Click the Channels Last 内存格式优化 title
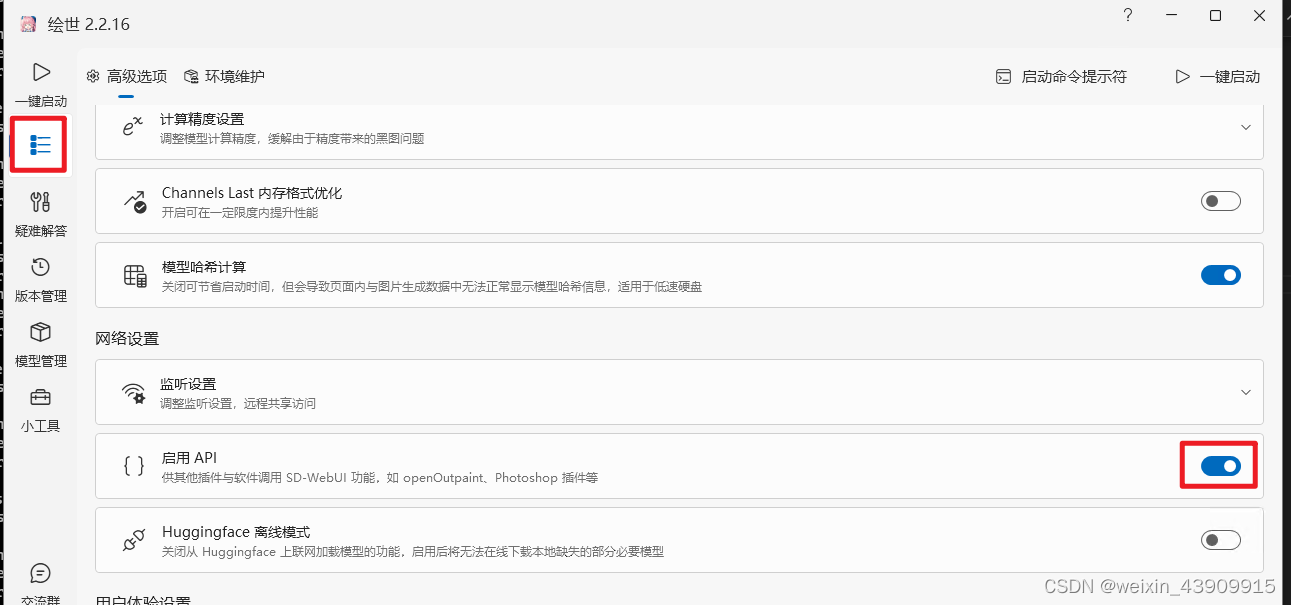 click(252, 192)
